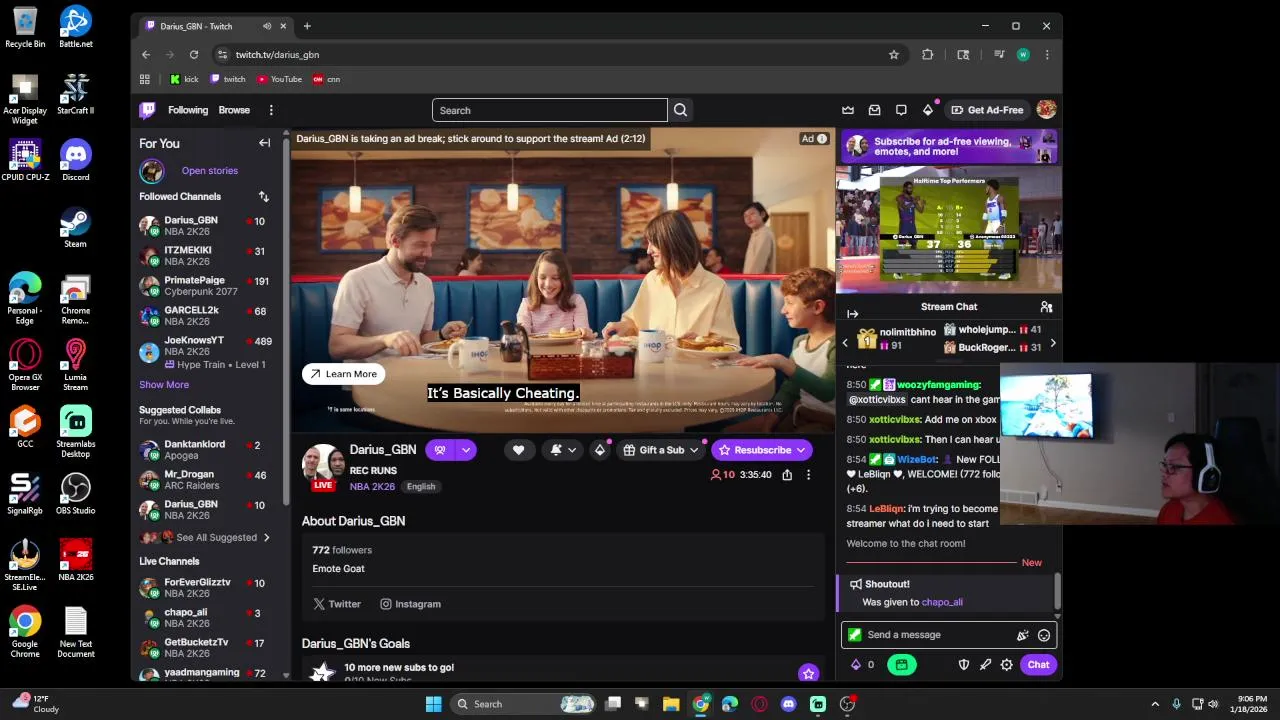This screenshot has width=1280, height=720.
Task: Bookmark this page with star icon
Action: pyautogui.click(x=894, y=55)
